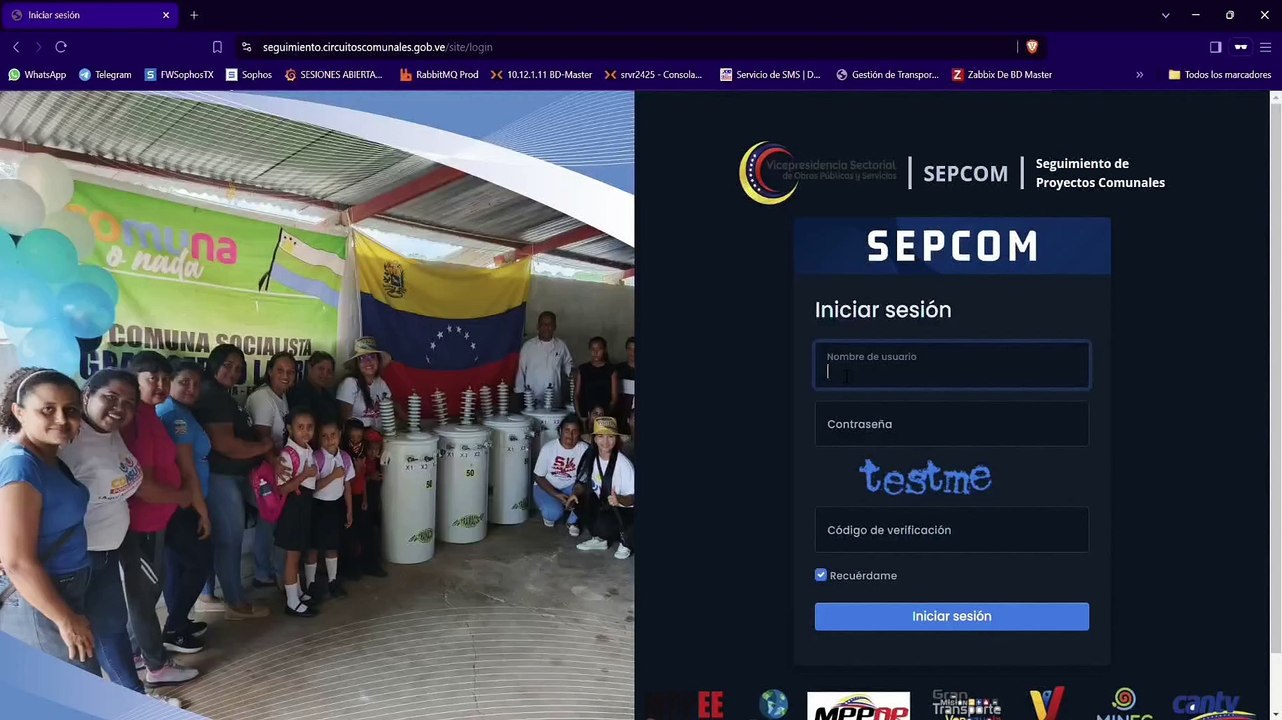Click the blue Iniciar sesión button

951,616
